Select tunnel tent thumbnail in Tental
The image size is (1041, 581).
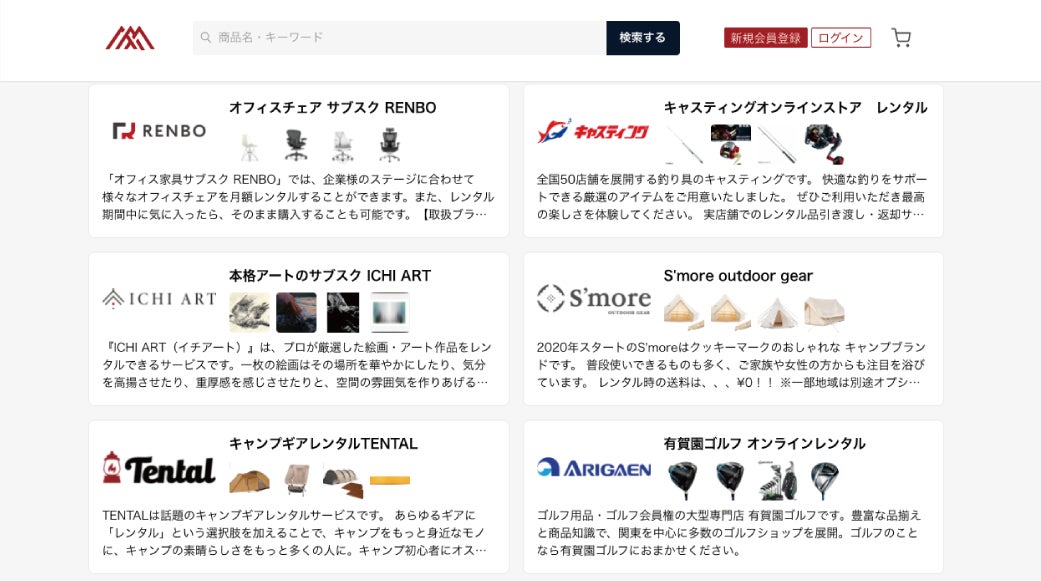(x=343, y=482)
